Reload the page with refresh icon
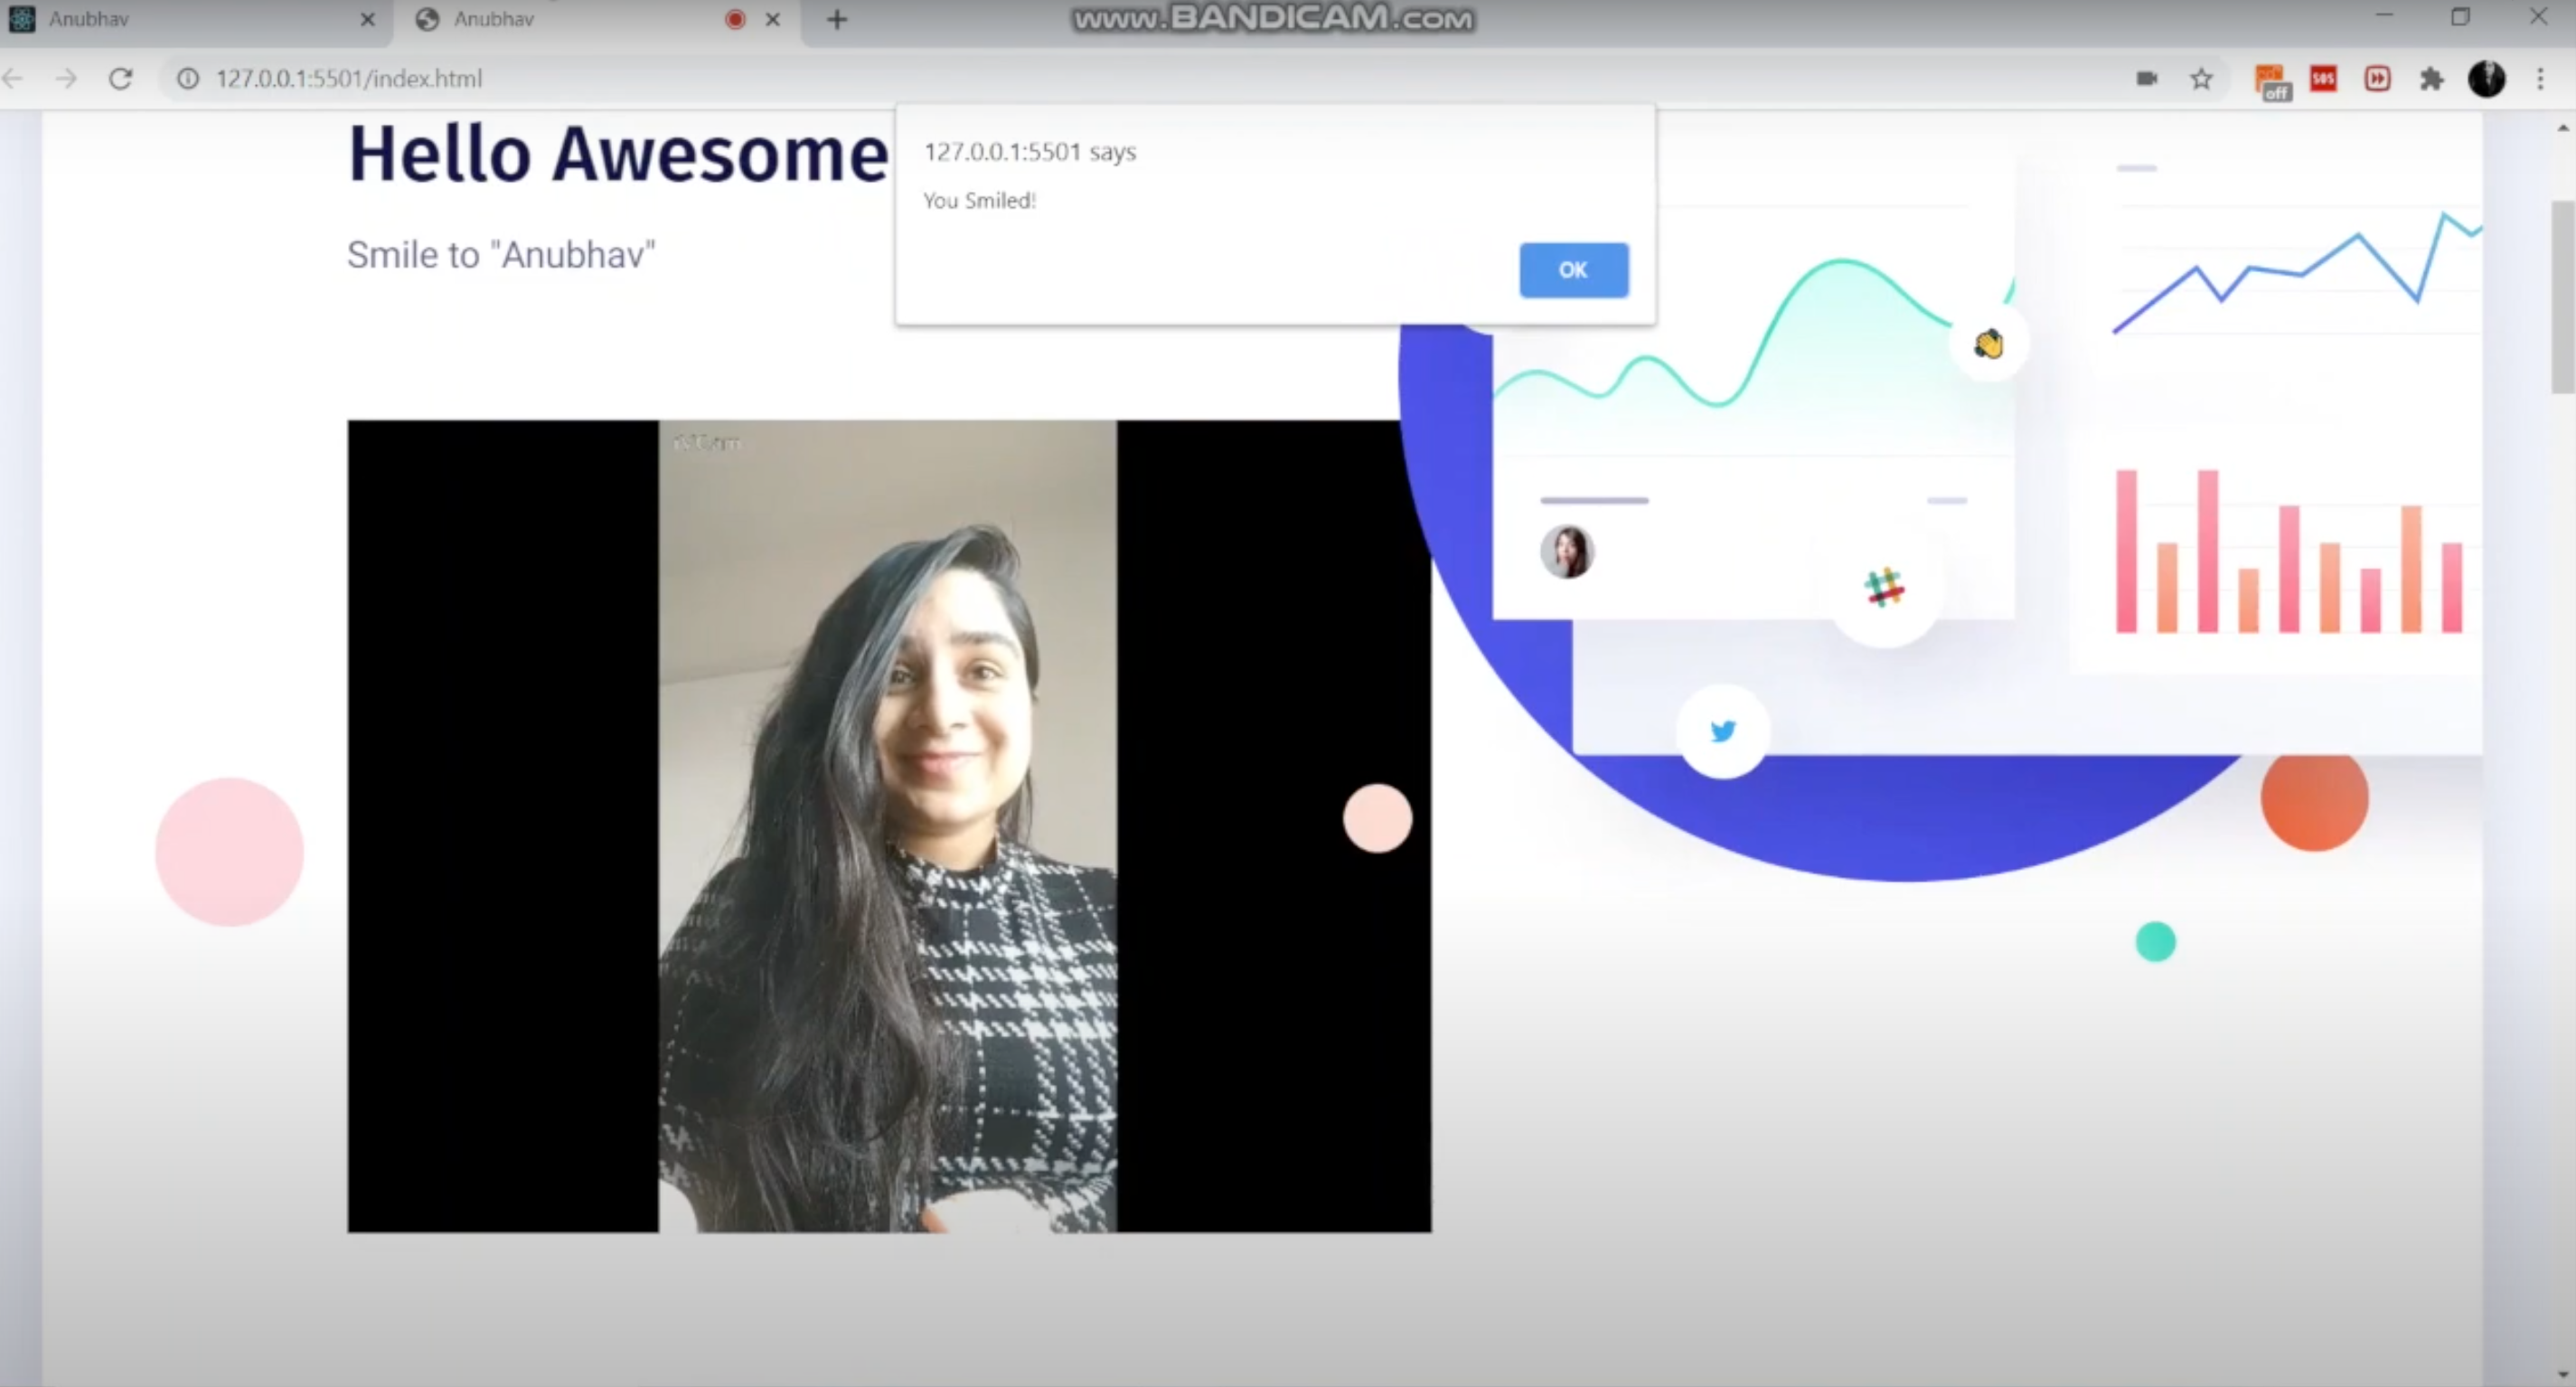 tap(121, 78)
